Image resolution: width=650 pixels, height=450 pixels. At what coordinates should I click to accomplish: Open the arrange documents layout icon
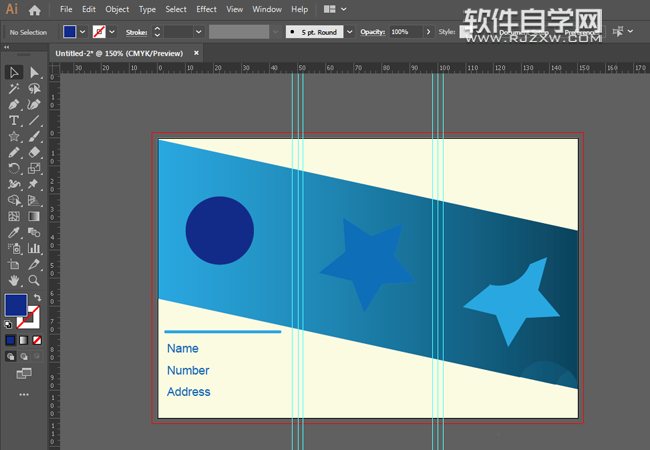(327, 10)
